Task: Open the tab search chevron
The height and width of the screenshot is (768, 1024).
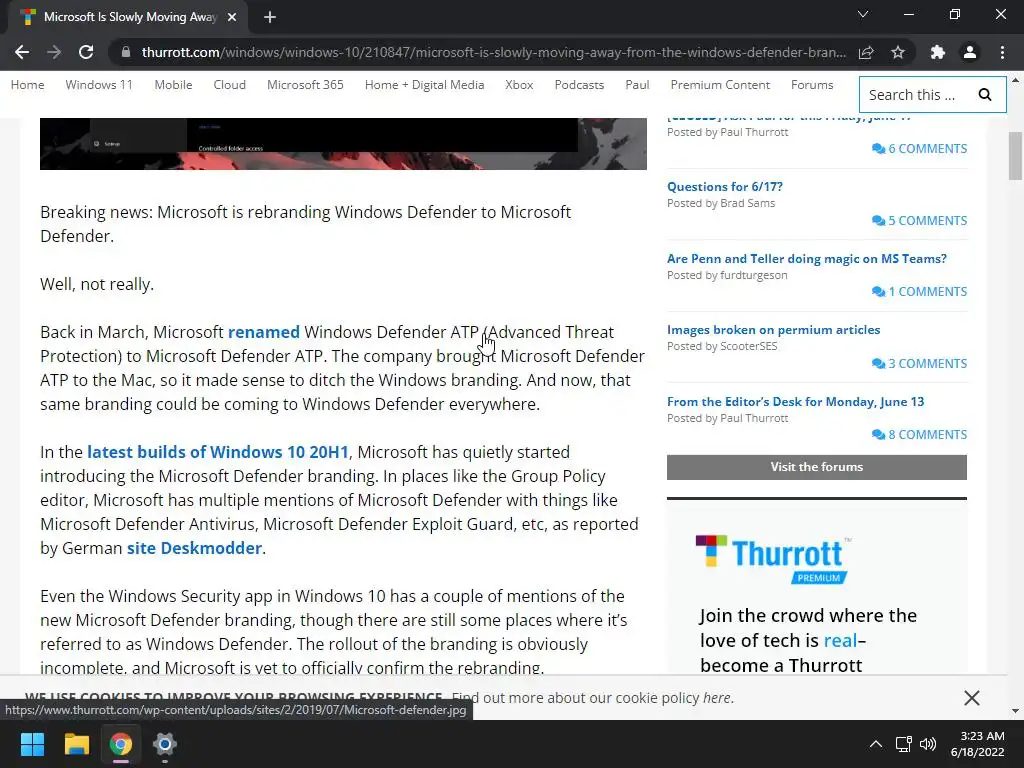Action: tap(863, 14)
